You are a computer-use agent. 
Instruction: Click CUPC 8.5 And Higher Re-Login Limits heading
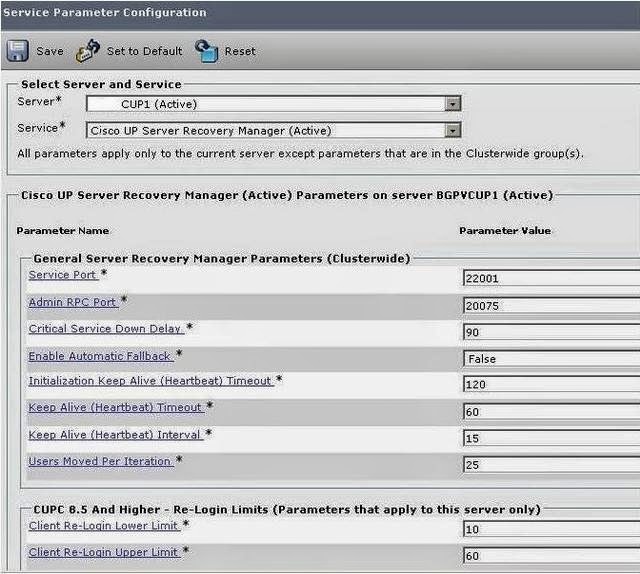[287, 510]
